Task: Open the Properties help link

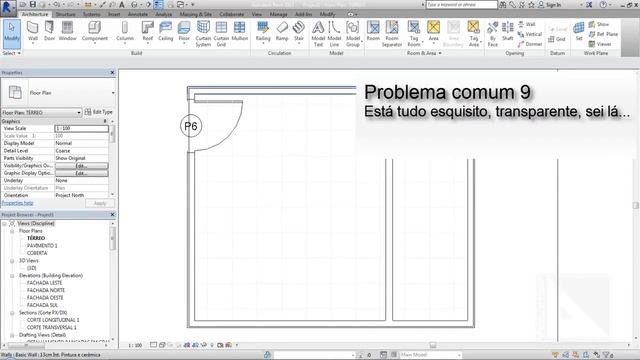Action: tap(18, 203)
